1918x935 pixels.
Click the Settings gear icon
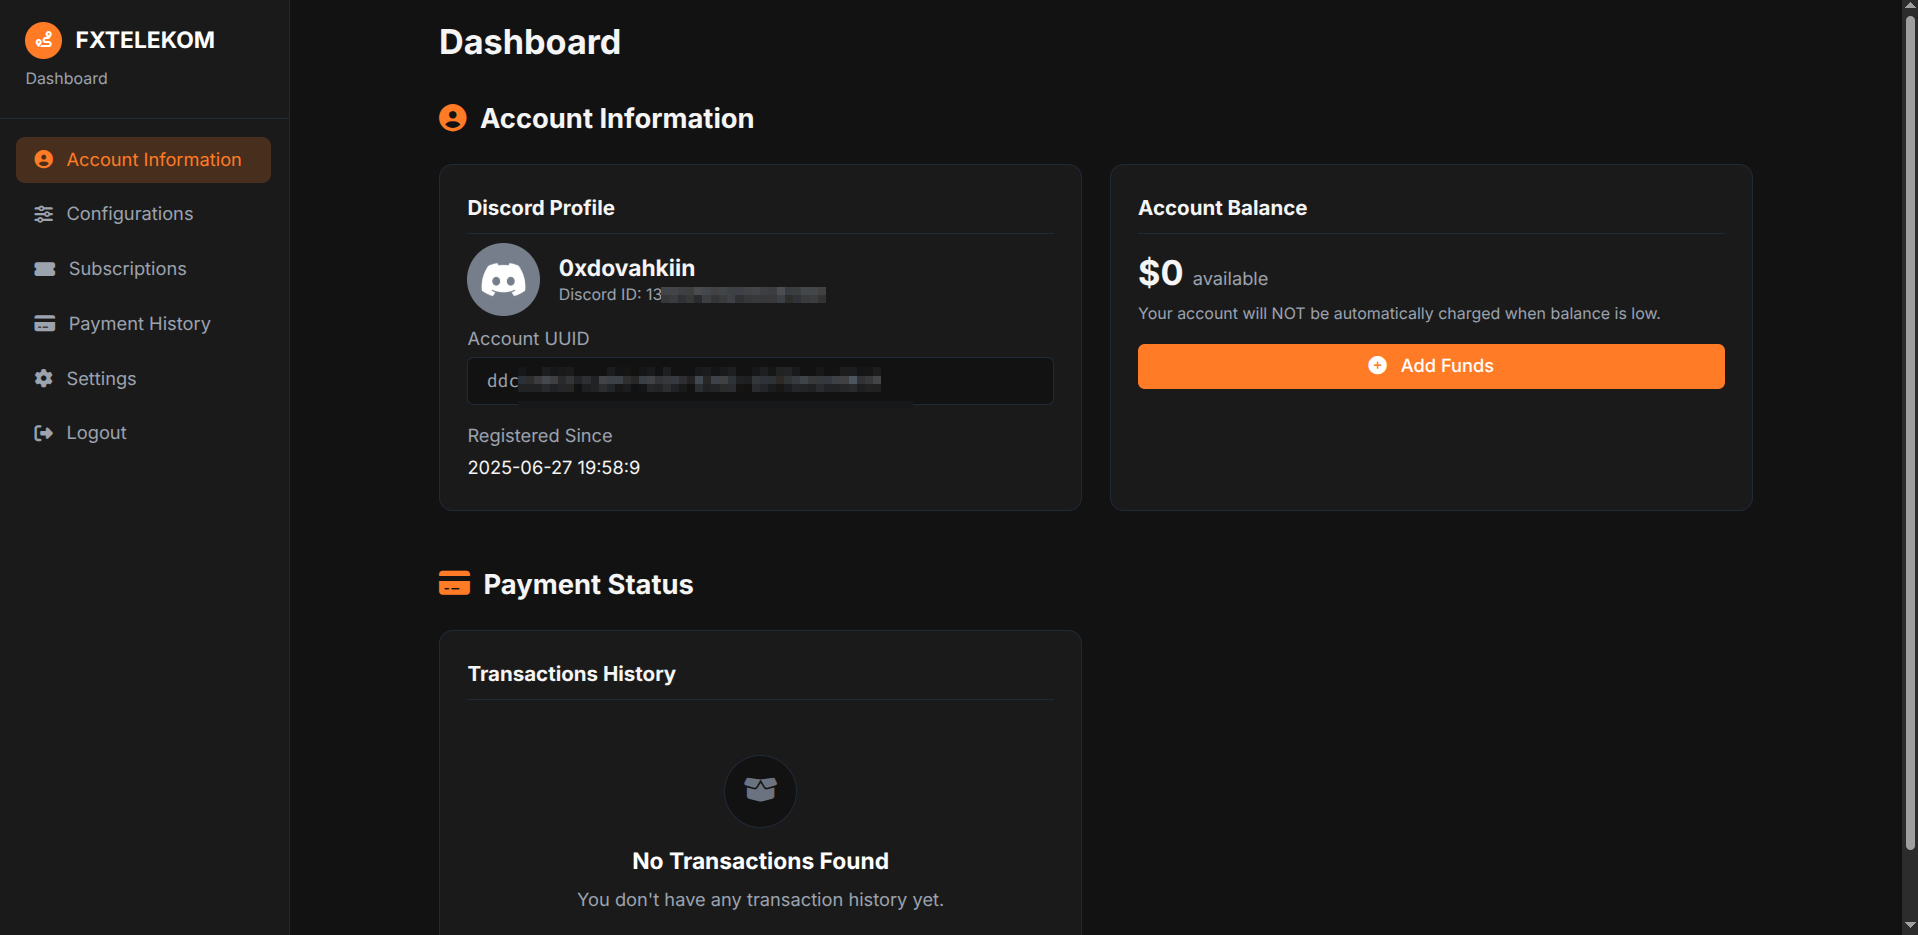coord(43,378)
